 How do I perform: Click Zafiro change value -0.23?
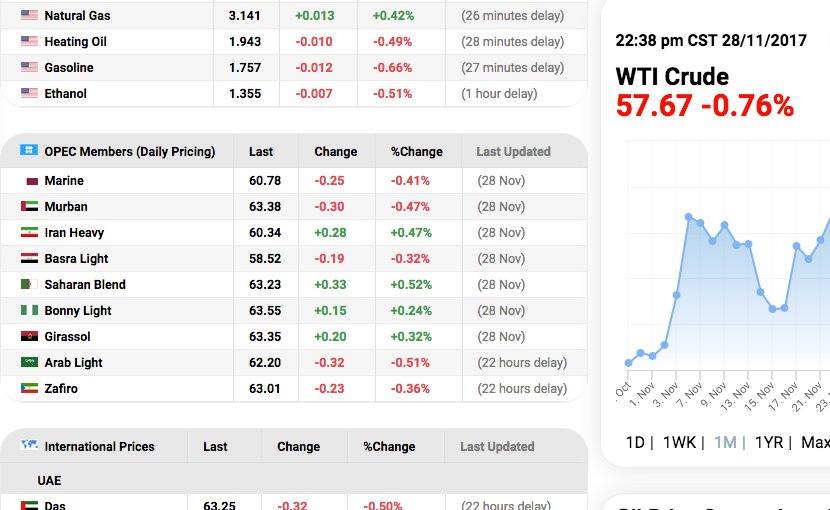coord(329,388)
